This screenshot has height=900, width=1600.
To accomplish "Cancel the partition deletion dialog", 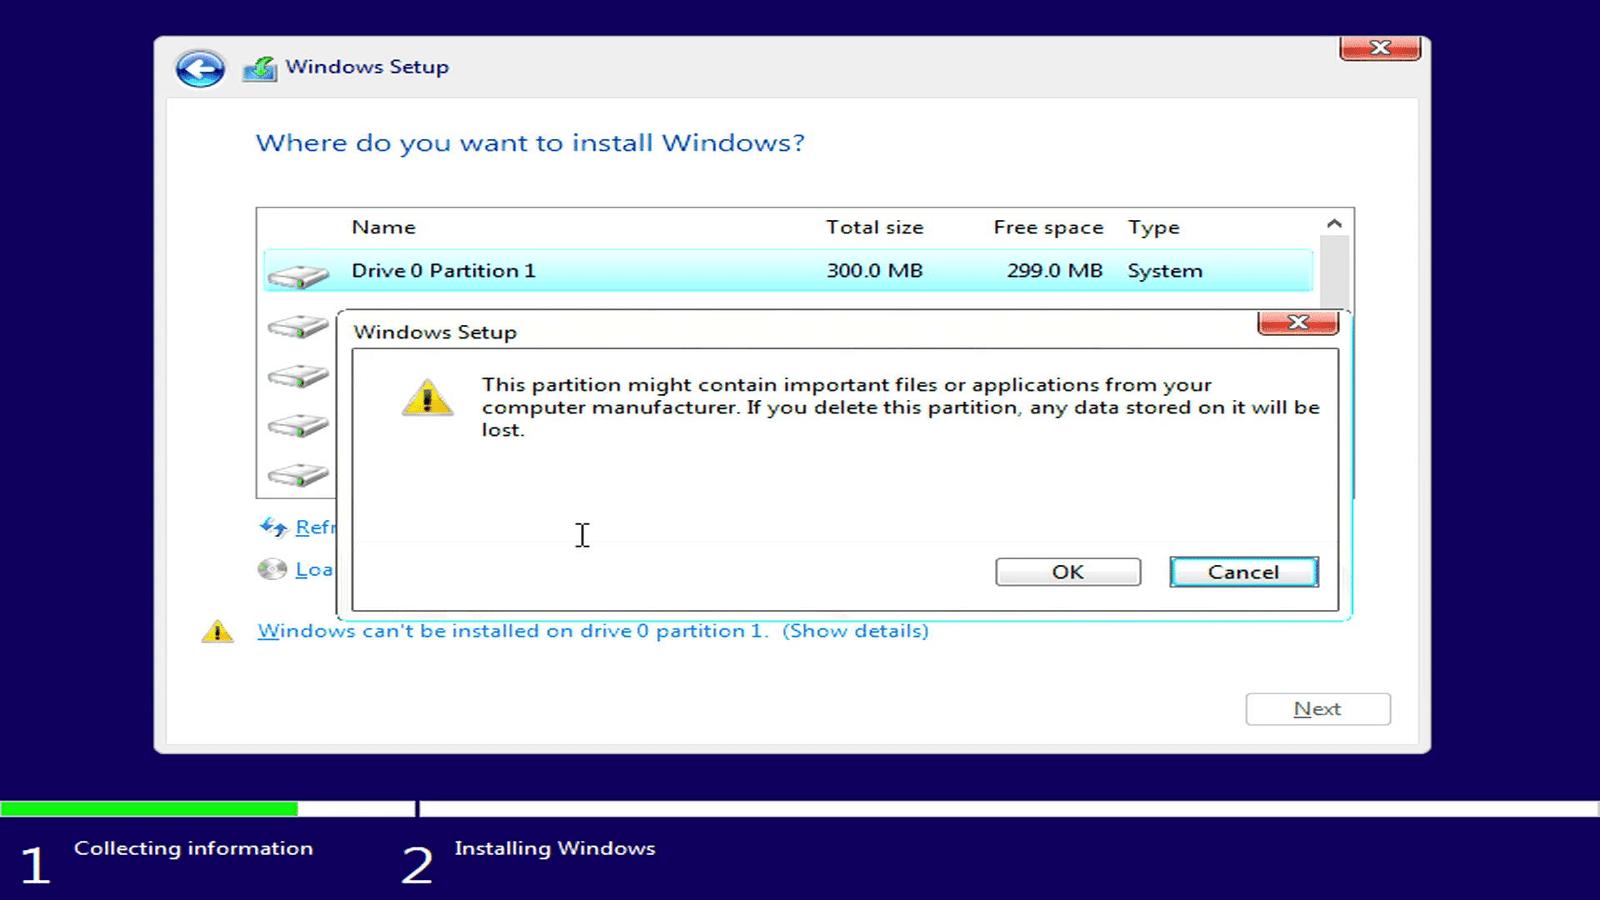I will point(1244,572).
